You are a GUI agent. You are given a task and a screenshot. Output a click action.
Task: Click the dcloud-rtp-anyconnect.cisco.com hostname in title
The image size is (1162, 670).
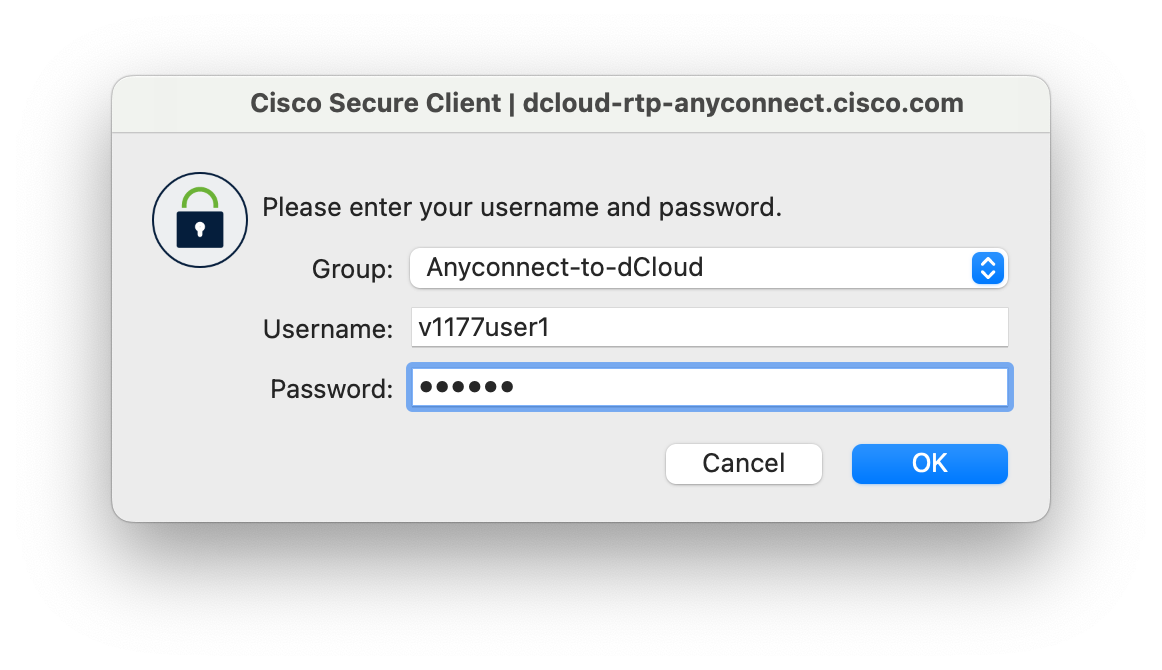pyautogui.click(x=743, y=104)
